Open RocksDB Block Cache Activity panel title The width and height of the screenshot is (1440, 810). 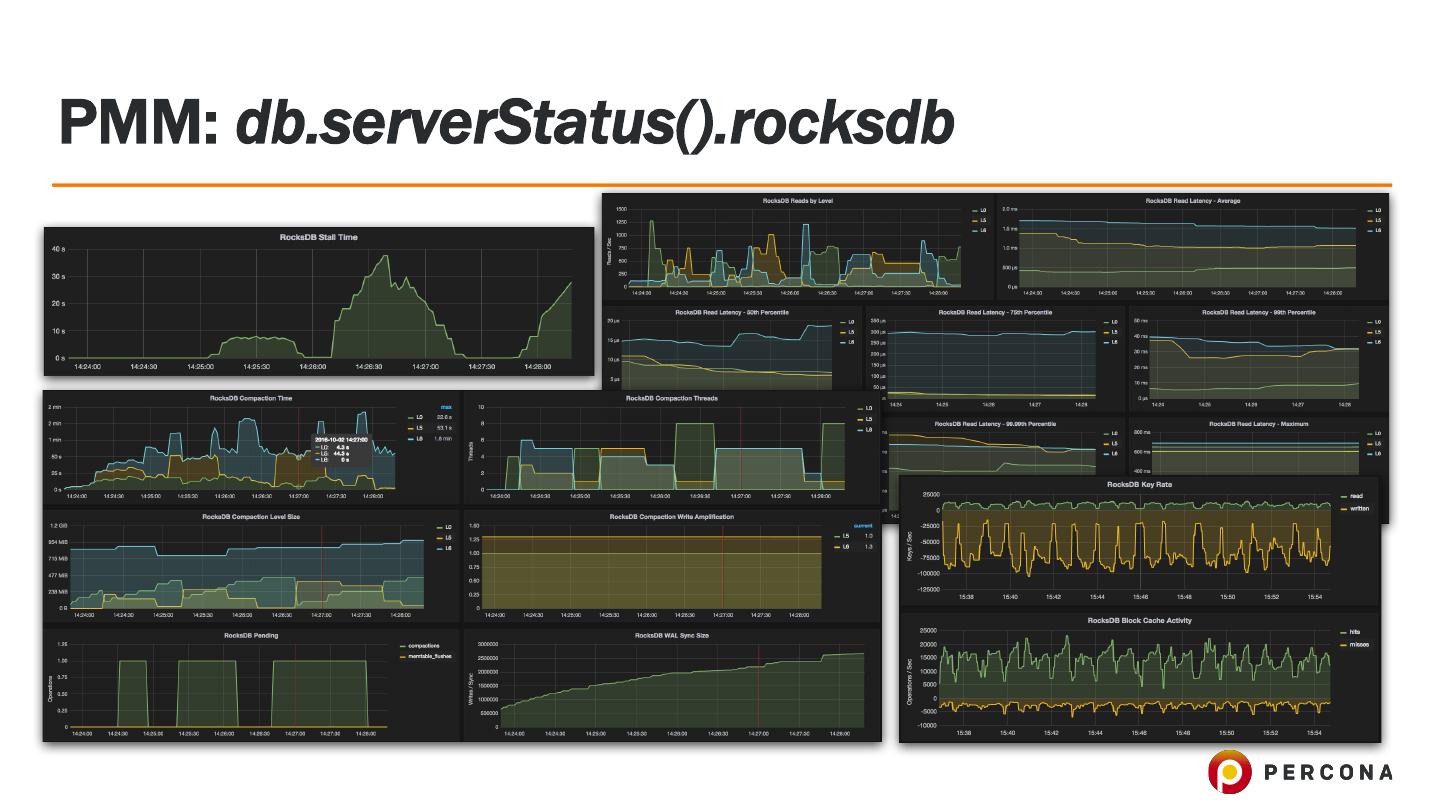point(1139,620)
